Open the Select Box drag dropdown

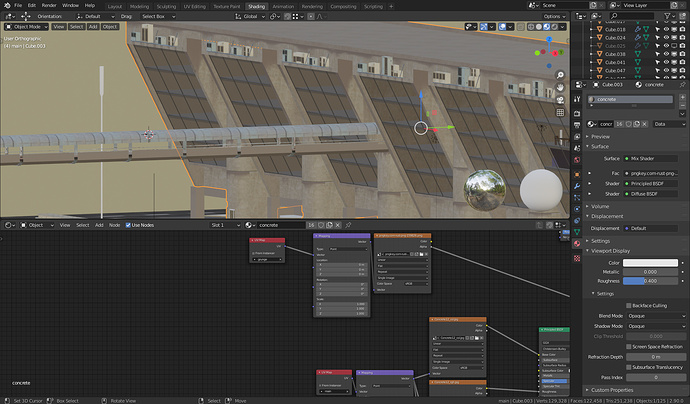coord(158,16)
